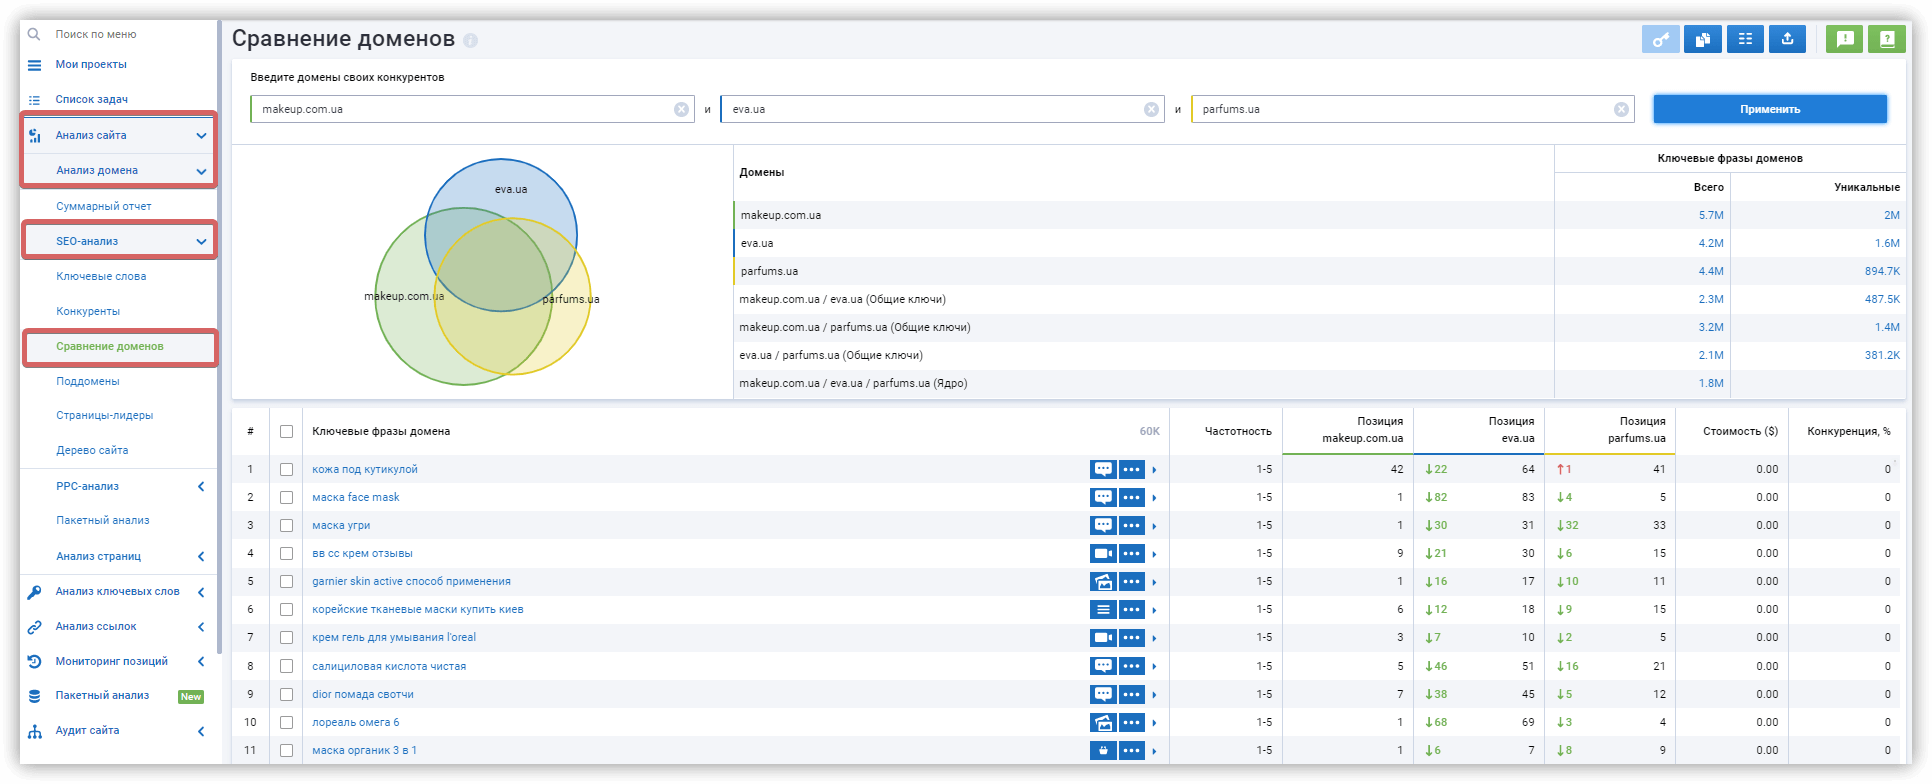Click video icon for крем гель для умывания l'oreal

(1103, 637)
